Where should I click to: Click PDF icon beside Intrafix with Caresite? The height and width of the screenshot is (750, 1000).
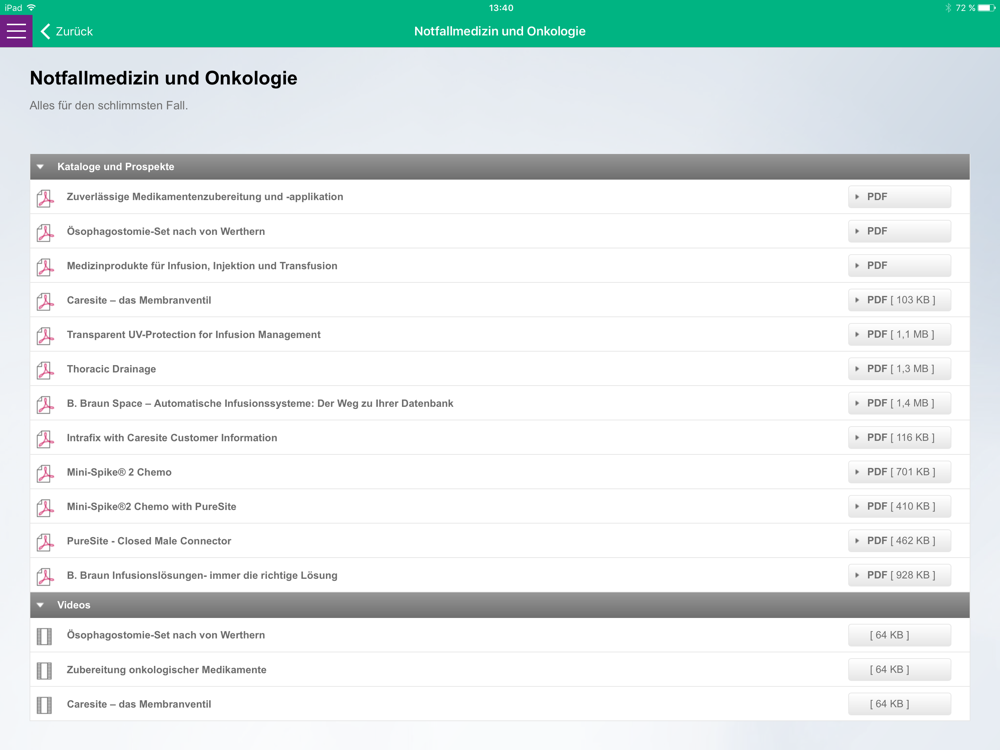(x=45, y=439)
